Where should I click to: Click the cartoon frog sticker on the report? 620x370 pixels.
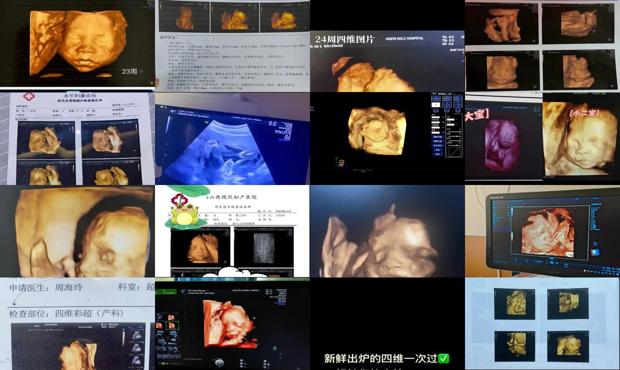click(x=184, y=214)
